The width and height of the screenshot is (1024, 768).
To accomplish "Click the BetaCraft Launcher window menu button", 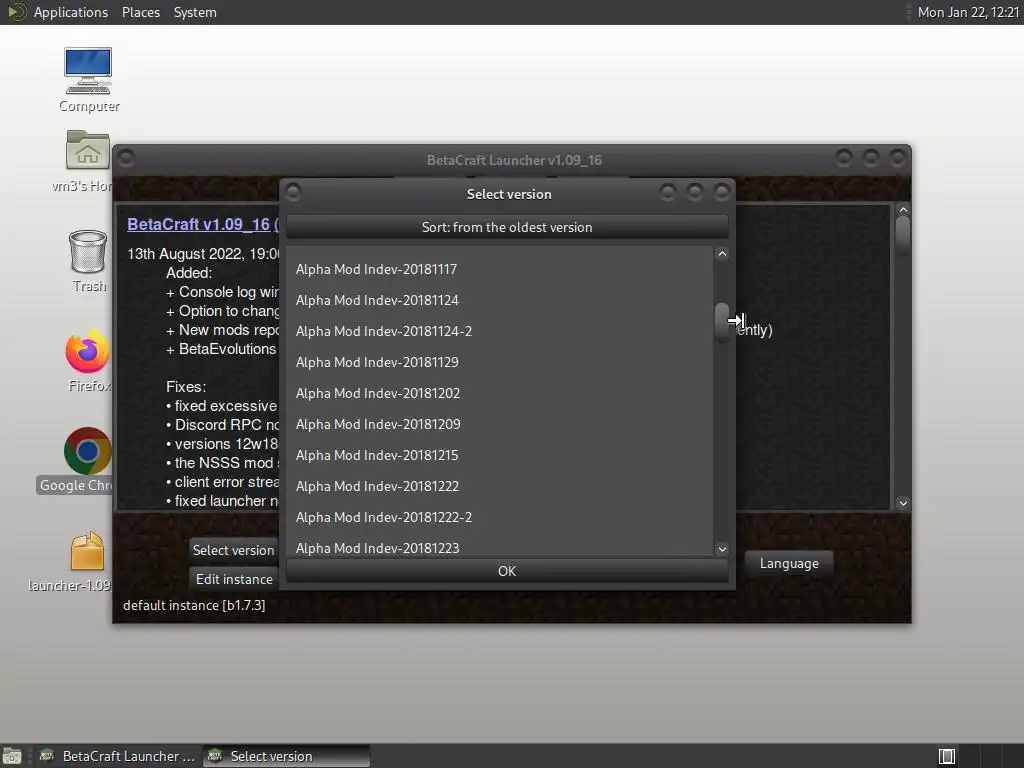I will 126,158.
